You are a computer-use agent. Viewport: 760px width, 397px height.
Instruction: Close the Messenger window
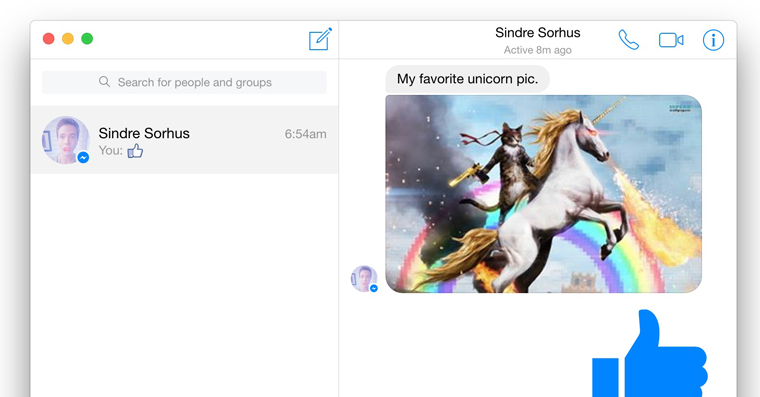point(48,39)
